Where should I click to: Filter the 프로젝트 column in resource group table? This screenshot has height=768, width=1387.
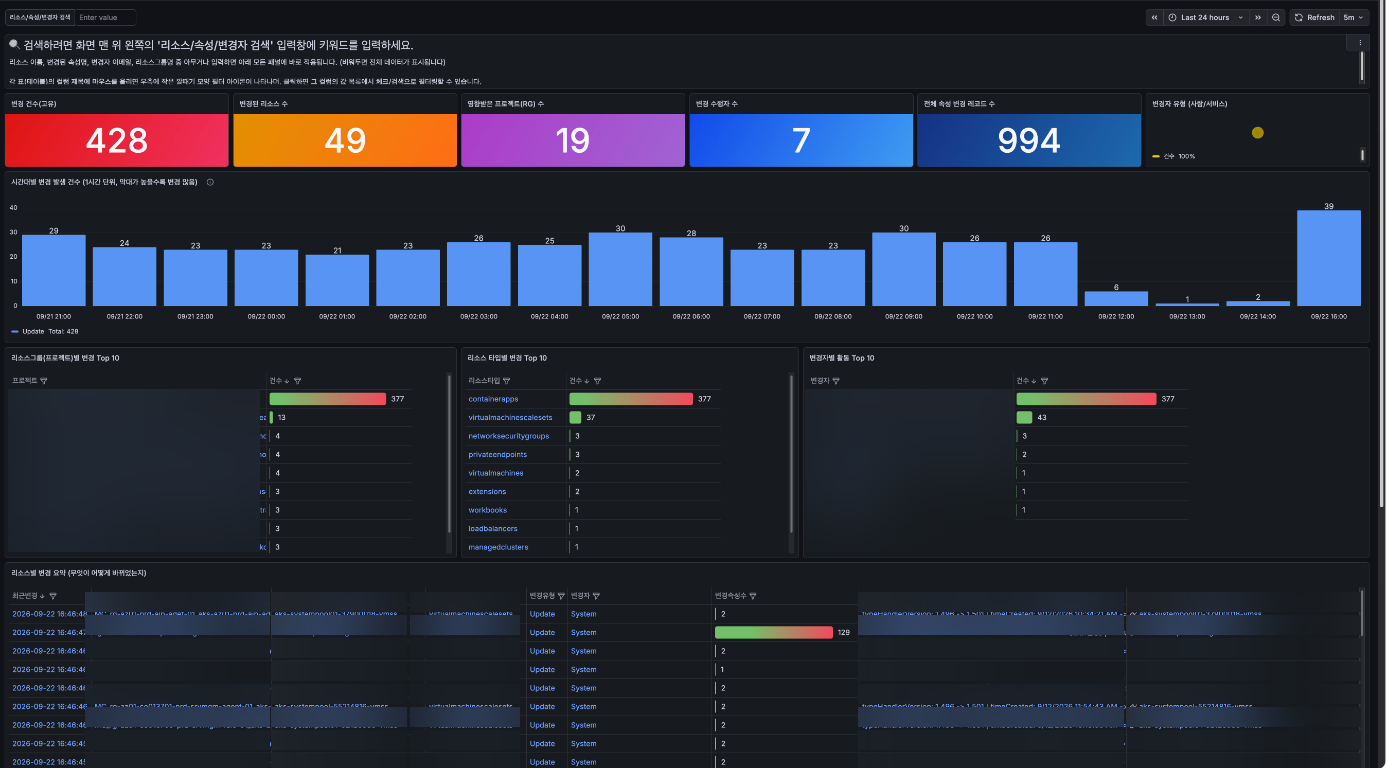(x=43, y=380)
